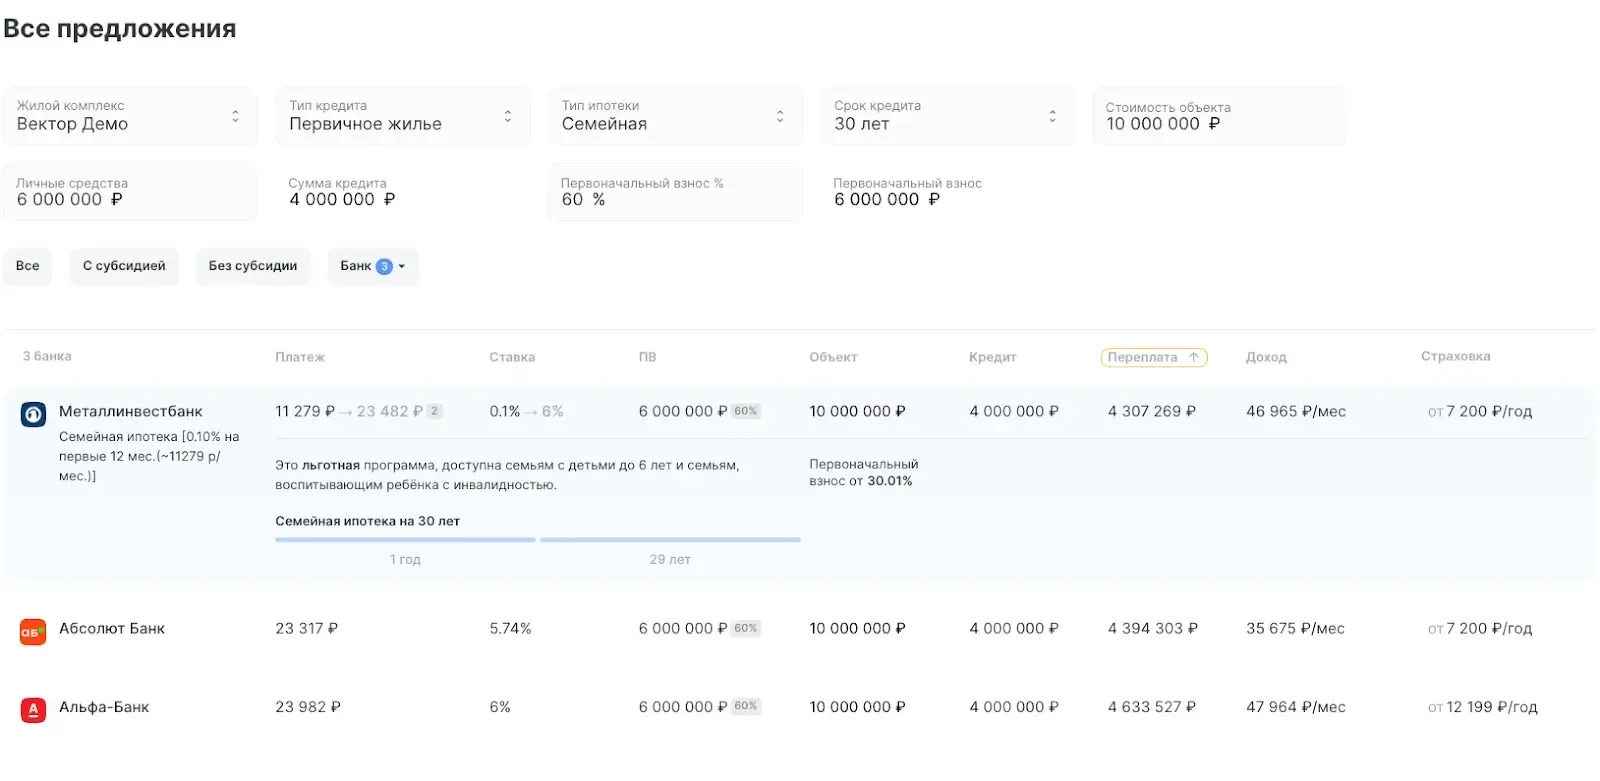Click the blue bank count badge '3'
The image size is (1600, 781).
[384, 266]
